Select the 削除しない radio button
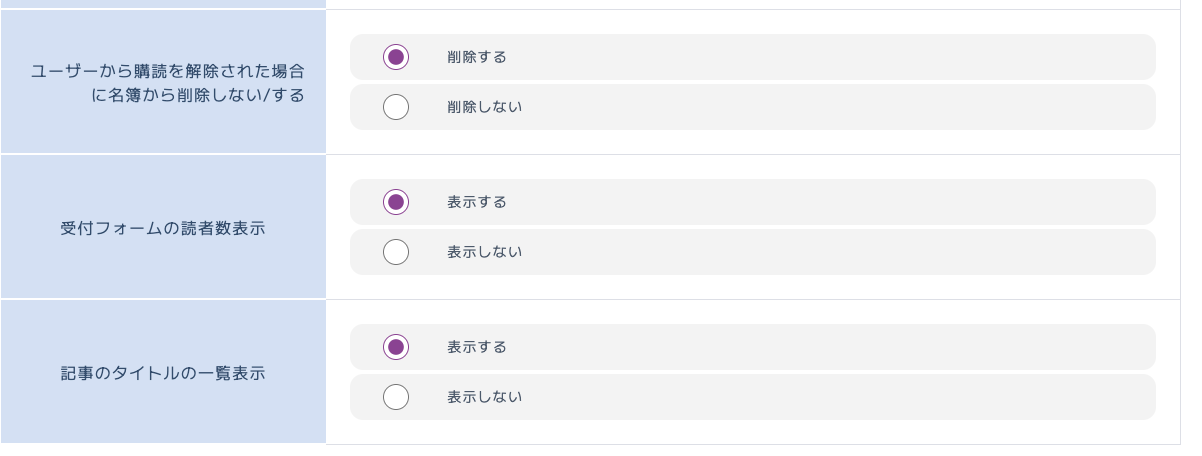 click(x=396, y=107)
